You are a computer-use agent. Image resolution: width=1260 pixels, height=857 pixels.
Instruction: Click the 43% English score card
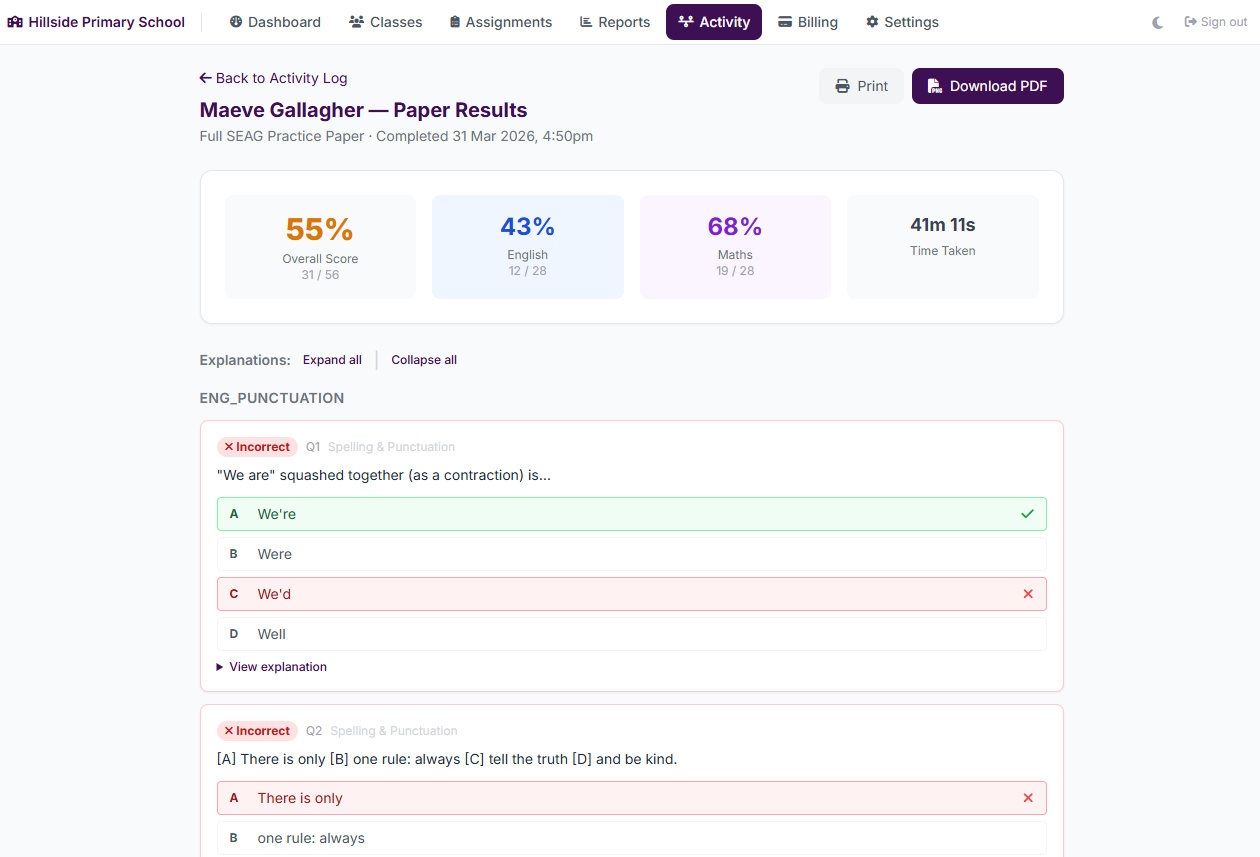tap(528, 247)
